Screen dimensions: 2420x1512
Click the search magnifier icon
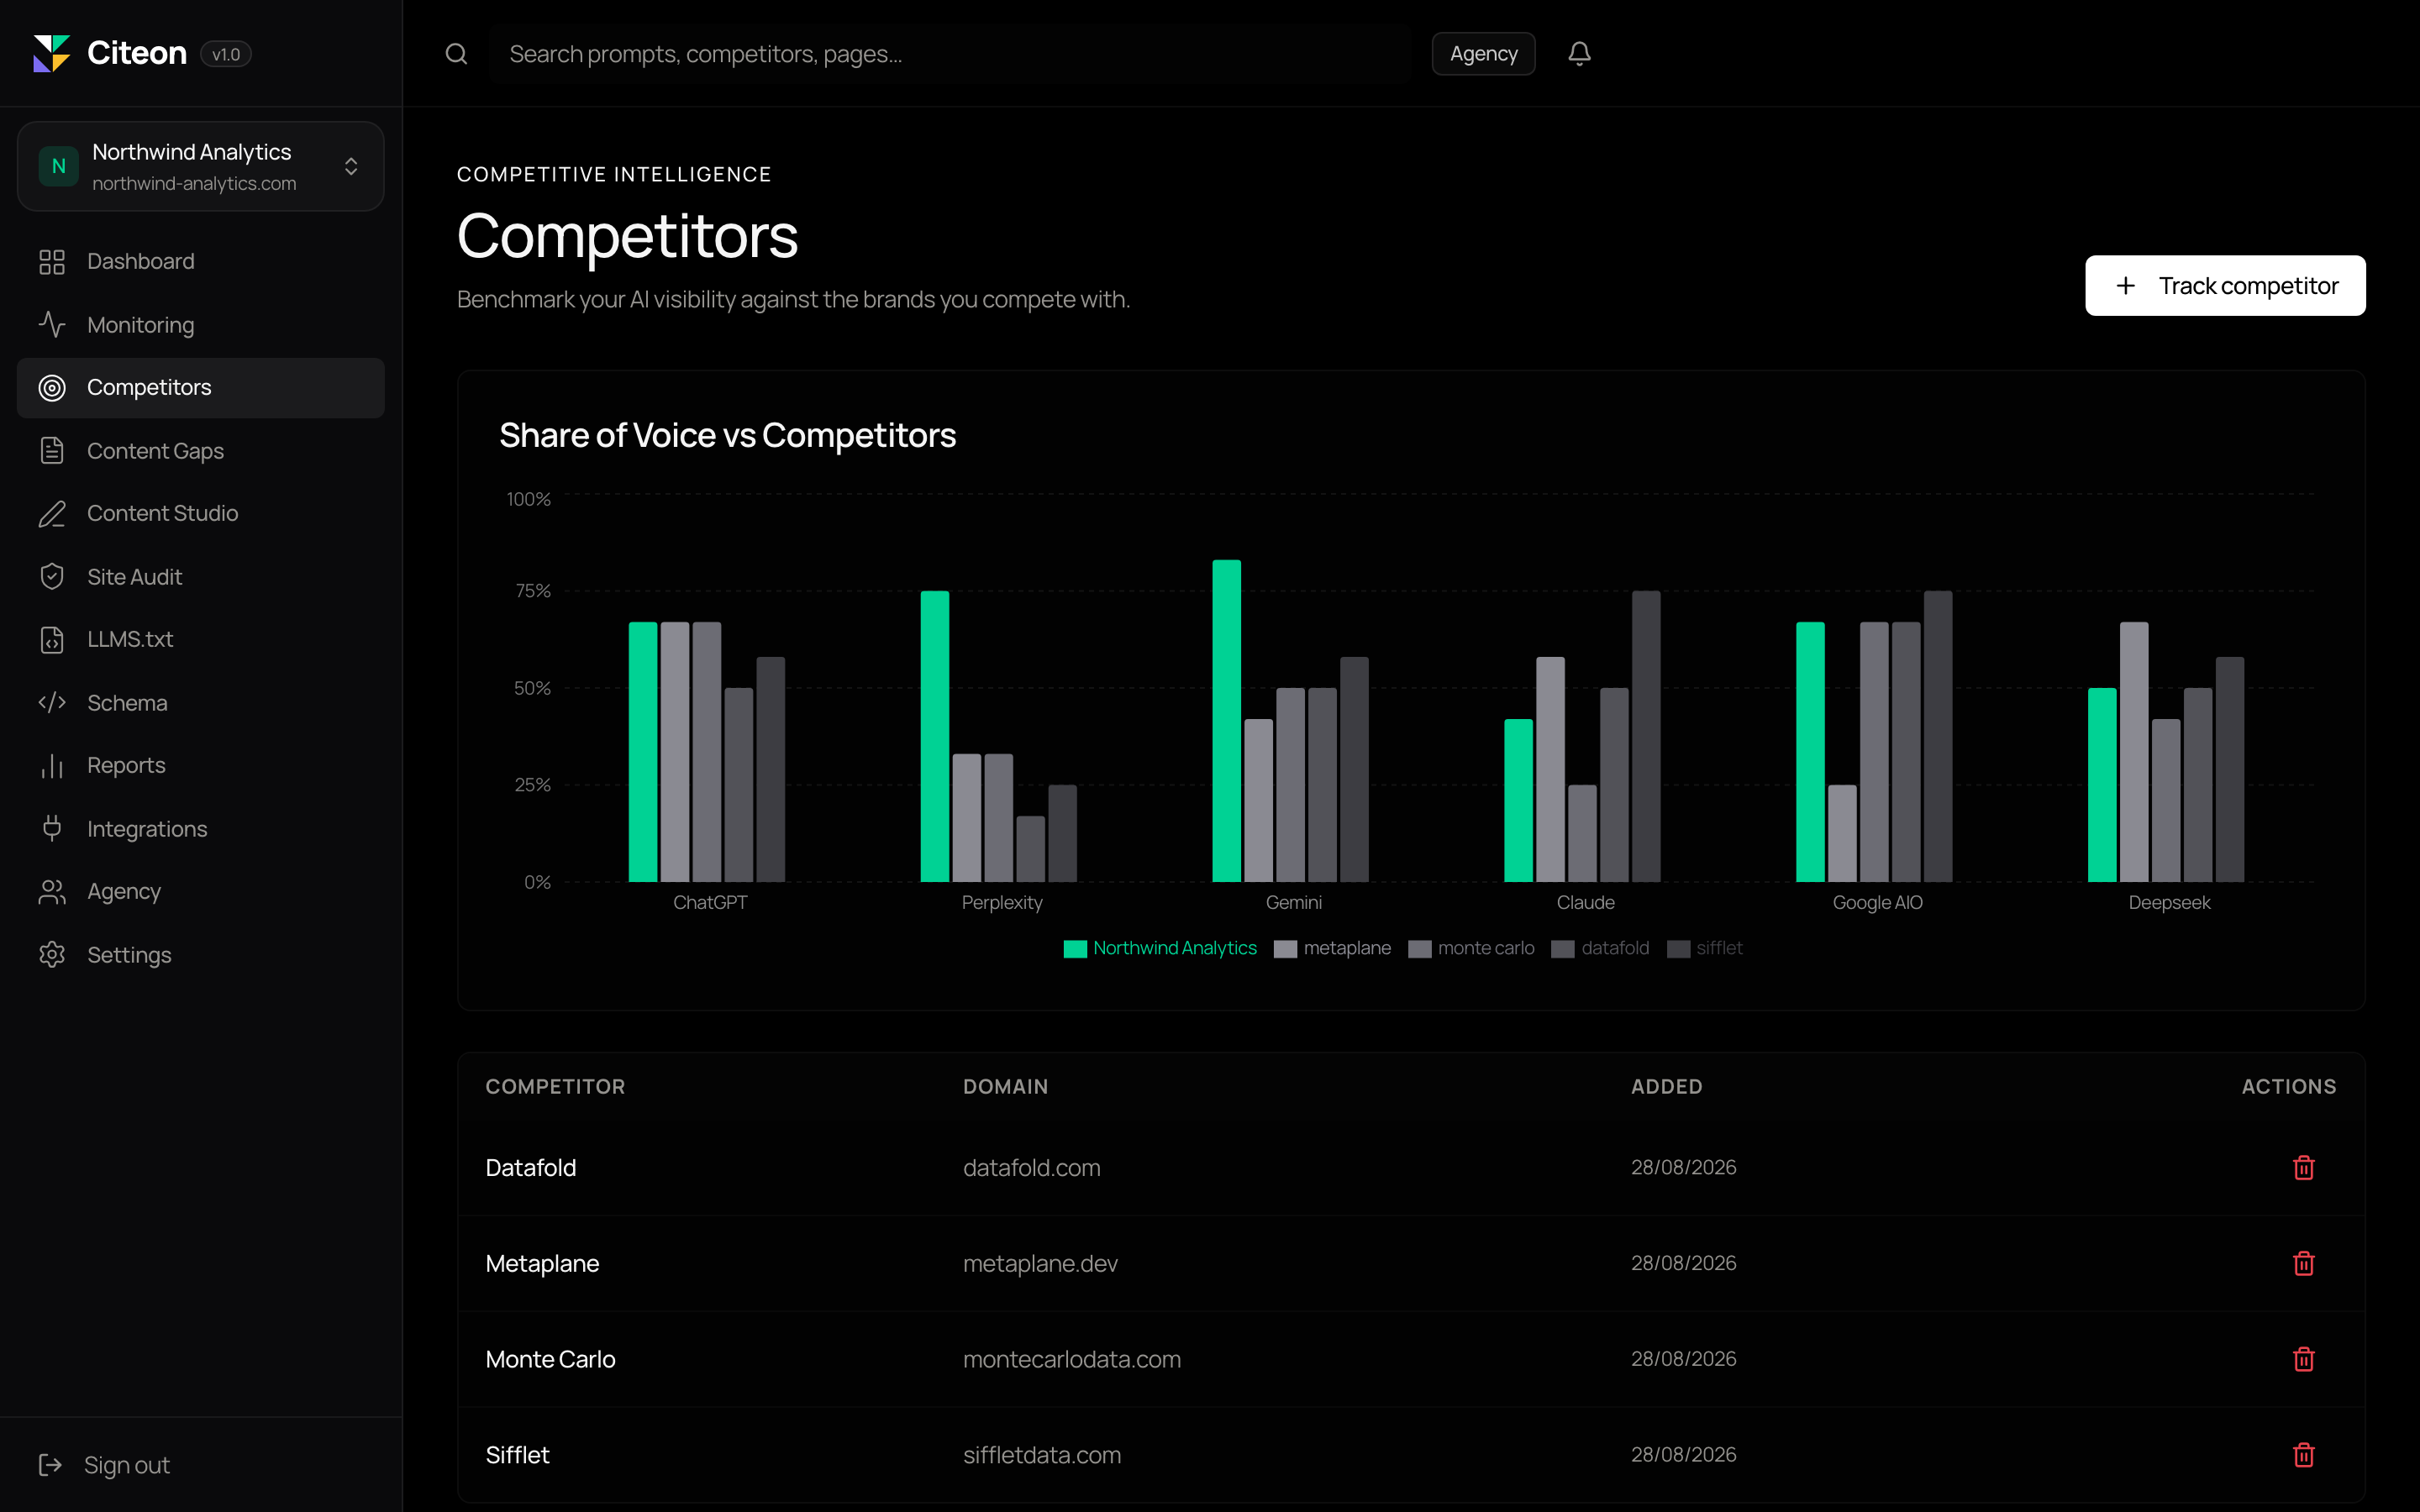[x=456, y=54]
